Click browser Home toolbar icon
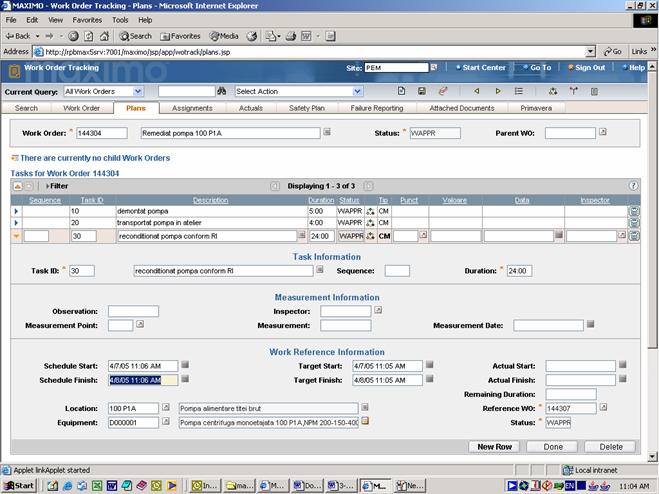Screen dimensions: 659x494 tap(104, 36)
